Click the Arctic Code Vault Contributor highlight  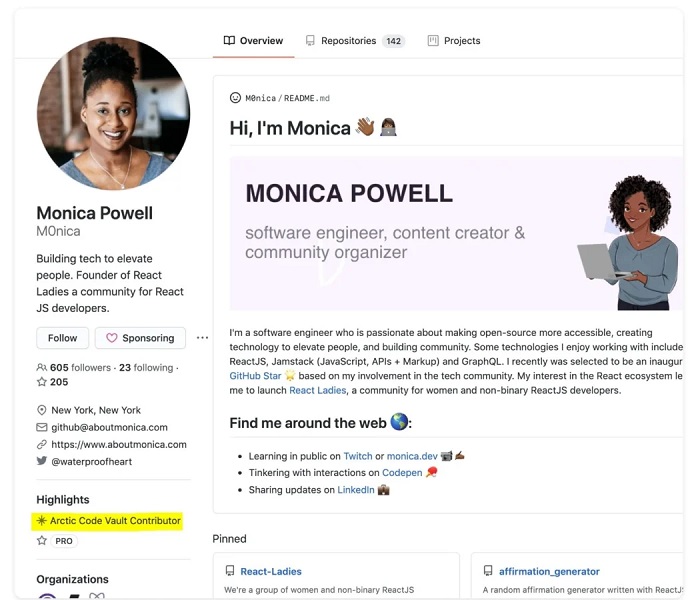click(115, 521)
